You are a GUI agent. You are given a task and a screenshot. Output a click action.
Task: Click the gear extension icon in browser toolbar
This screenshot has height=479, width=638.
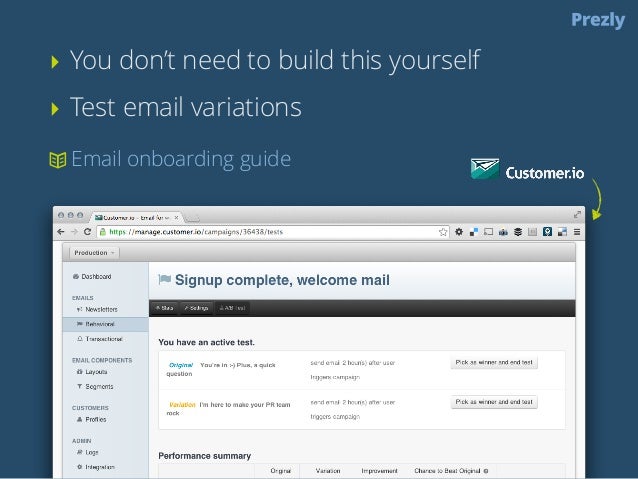click(459, 232)
